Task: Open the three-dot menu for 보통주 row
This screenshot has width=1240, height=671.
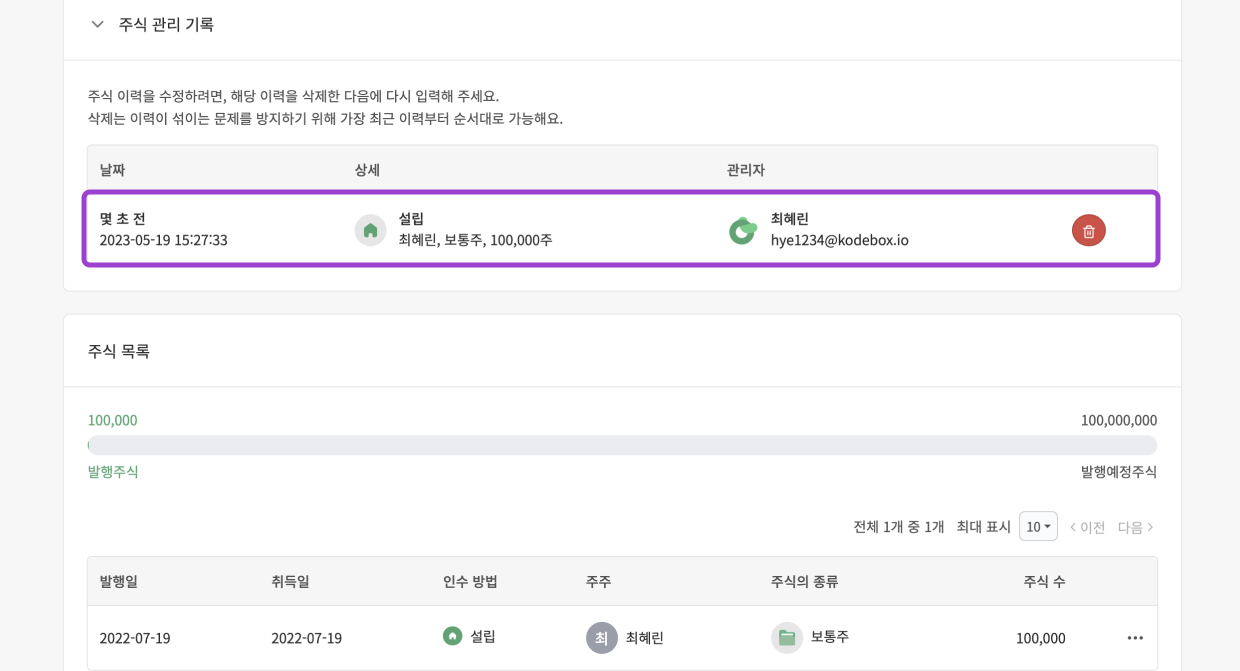Action: [1135, 638]
